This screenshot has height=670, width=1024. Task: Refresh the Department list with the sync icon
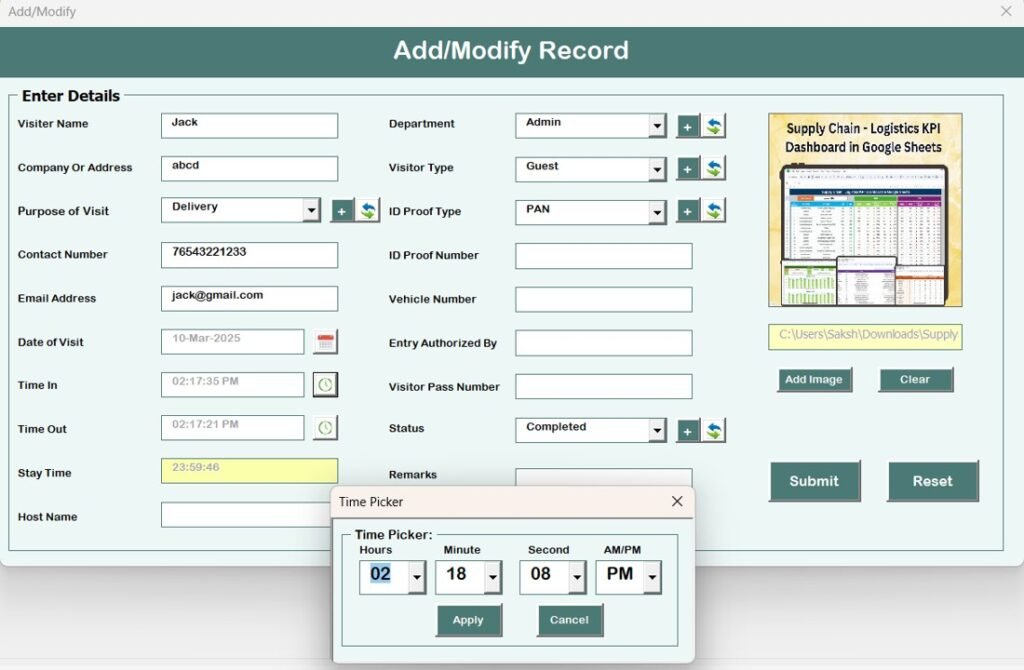pos(712,125)
